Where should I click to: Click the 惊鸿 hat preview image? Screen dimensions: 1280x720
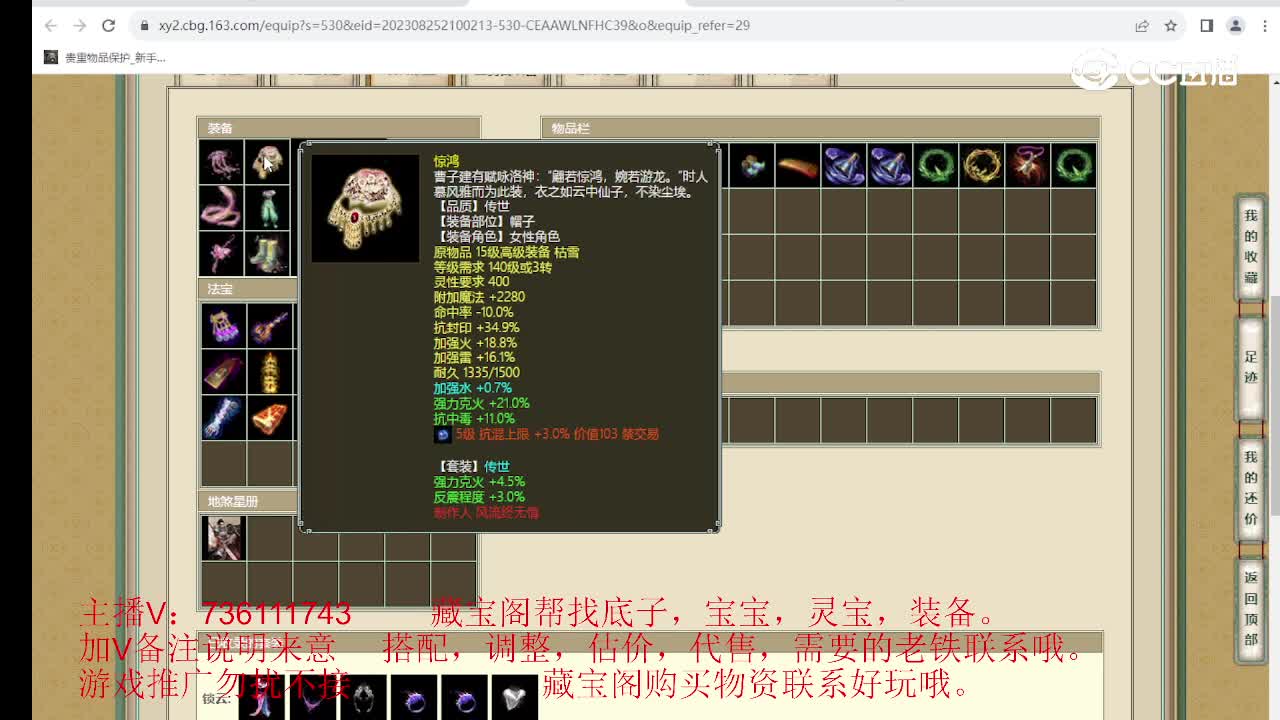tap(365, 208)
